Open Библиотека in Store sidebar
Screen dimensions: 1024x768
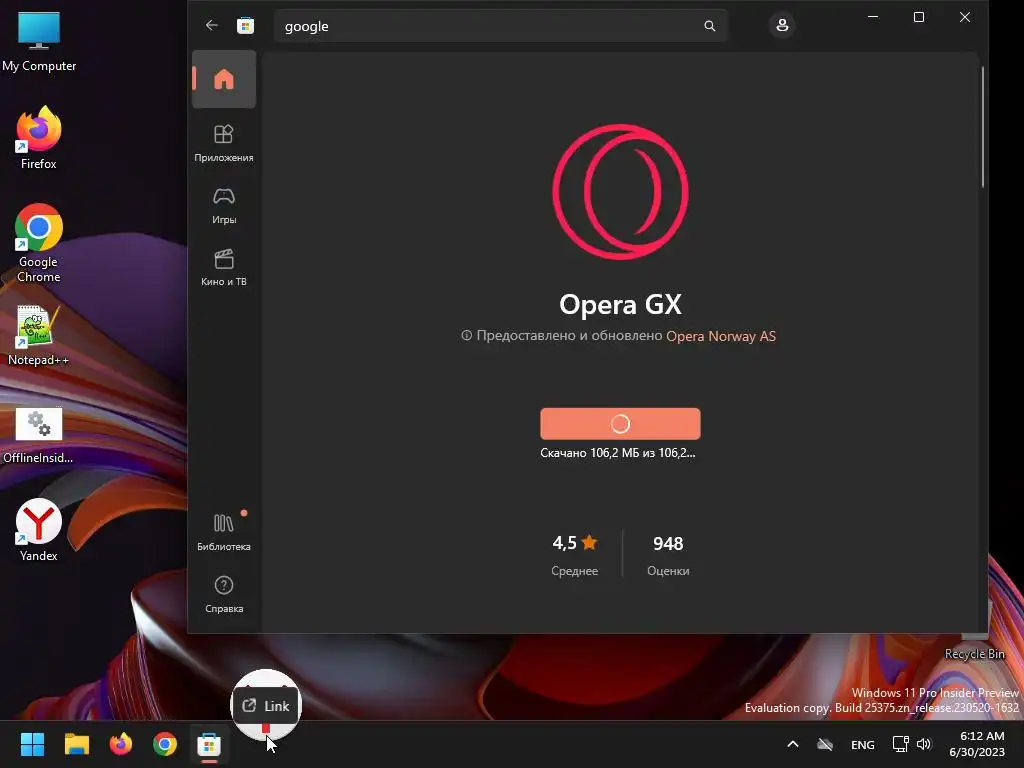click(224, 532)
